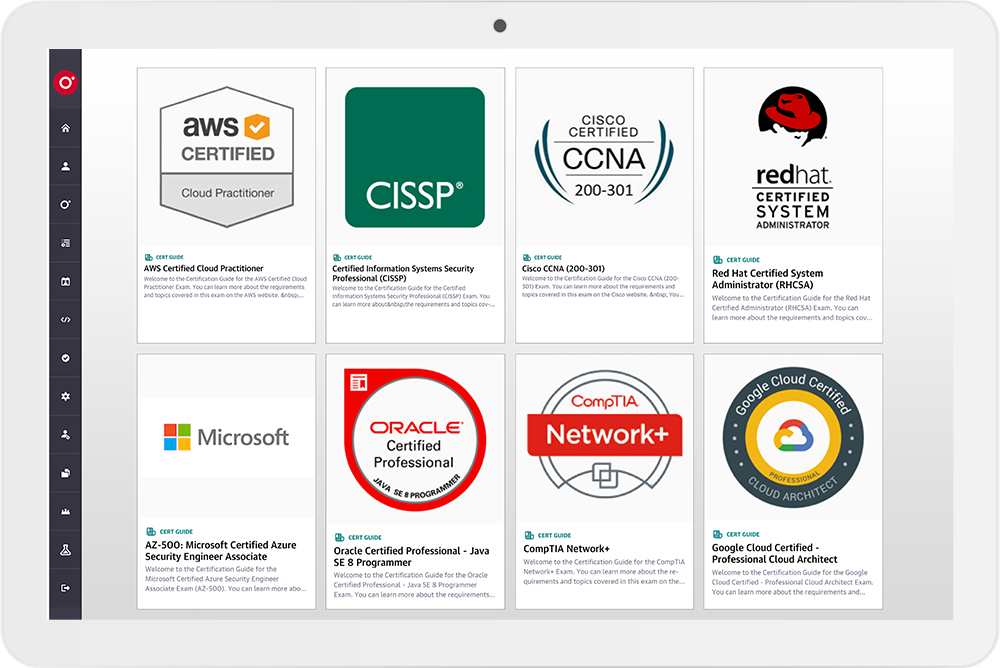This screenshot has height=668, width=1000.
Task: Click cert guide icon on AZ-500 Microsoft card
Action: coord(151,531)
